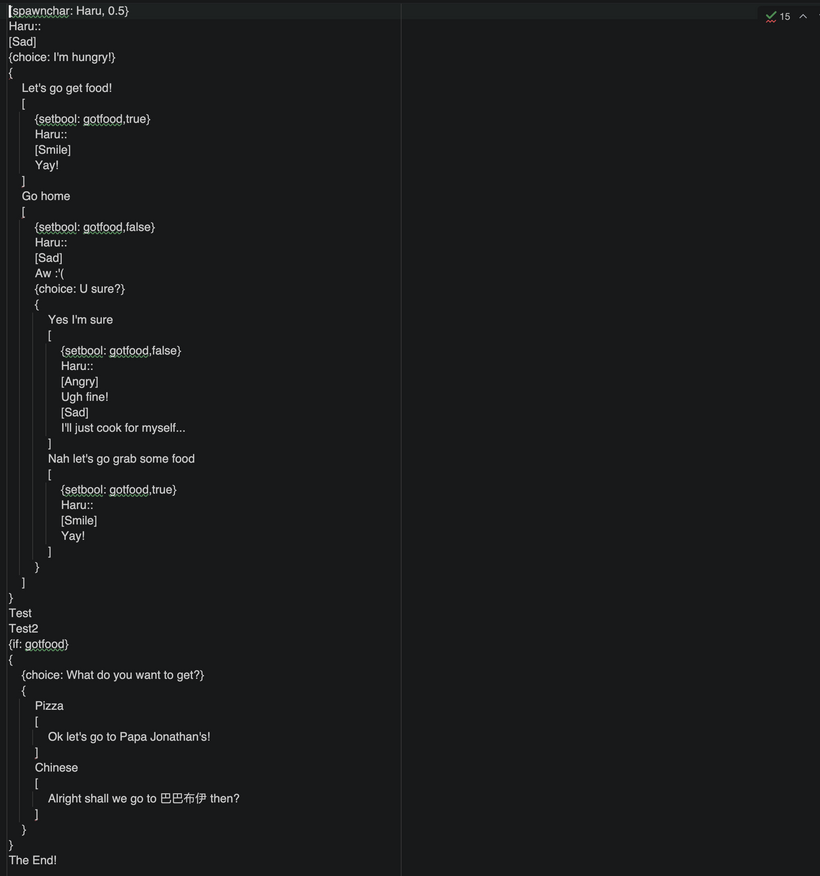Click the "Test2" line
The width and height of the screenshot is (820, 876).
(23, 629)
